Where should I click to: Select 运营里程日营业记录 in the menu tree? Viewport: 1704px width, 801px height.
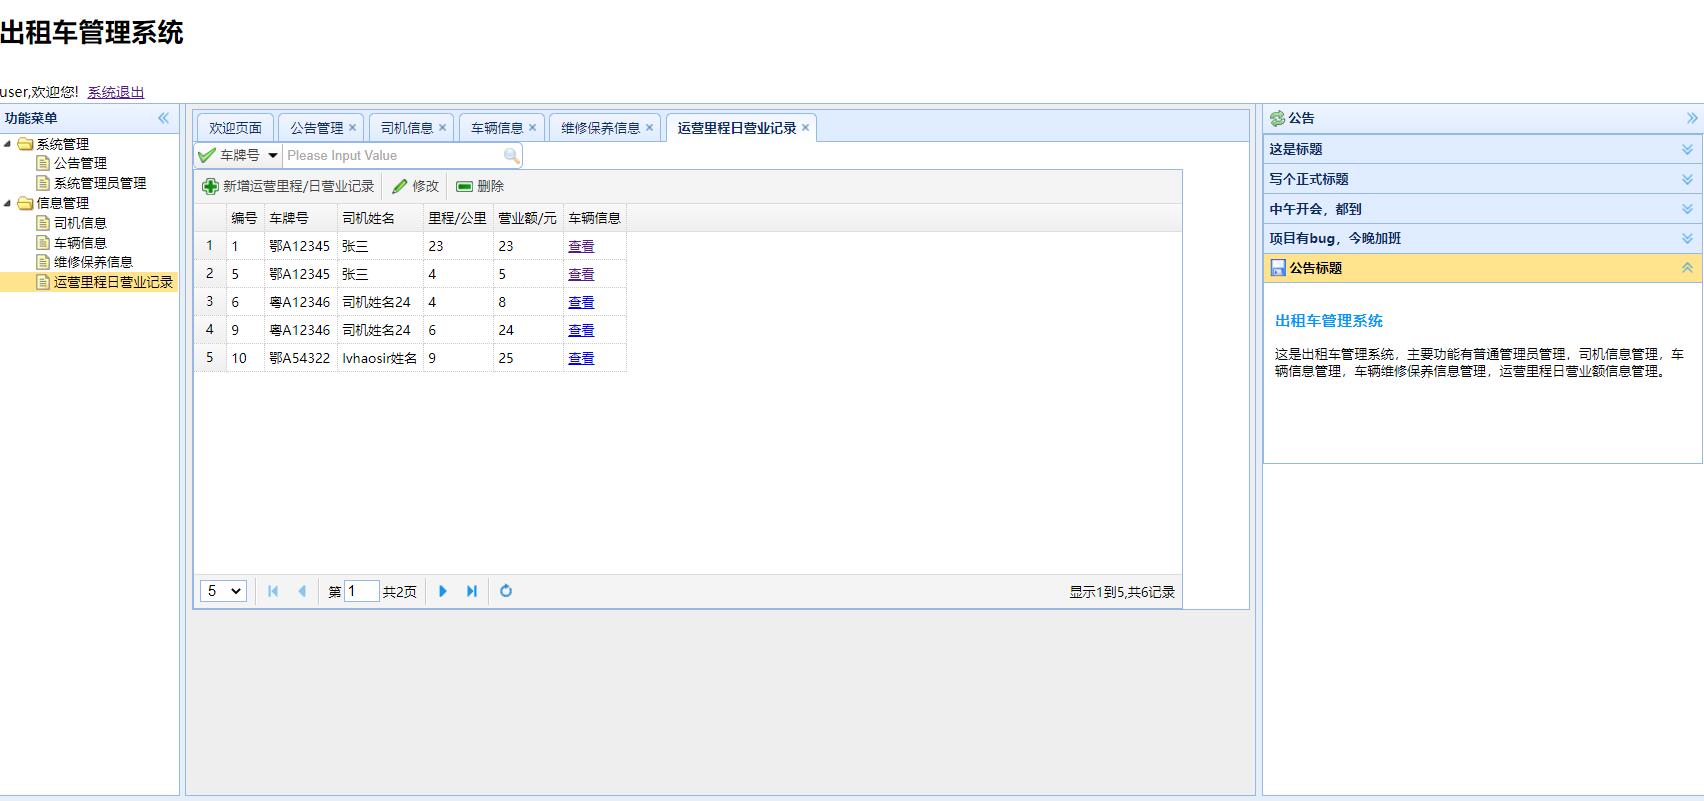pyautogui.click(x=113, y=282)
